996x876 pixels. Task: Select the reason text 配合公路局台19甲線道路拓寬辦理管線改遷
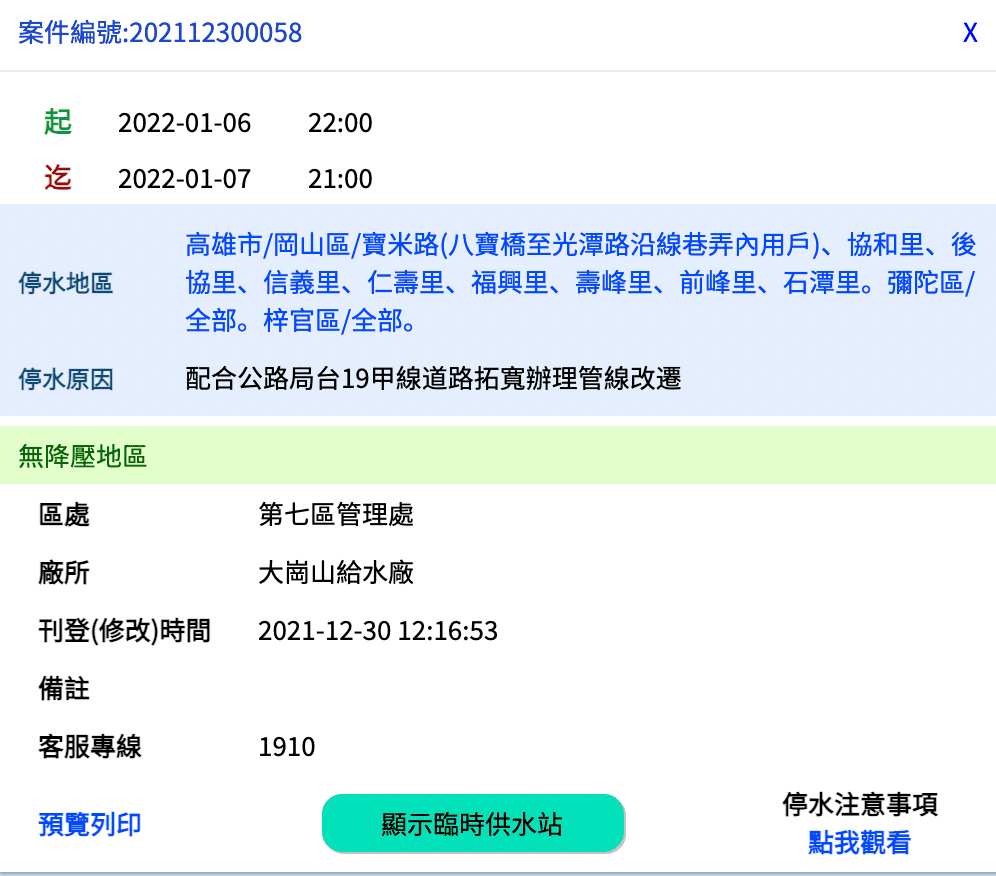pos(433,379)
